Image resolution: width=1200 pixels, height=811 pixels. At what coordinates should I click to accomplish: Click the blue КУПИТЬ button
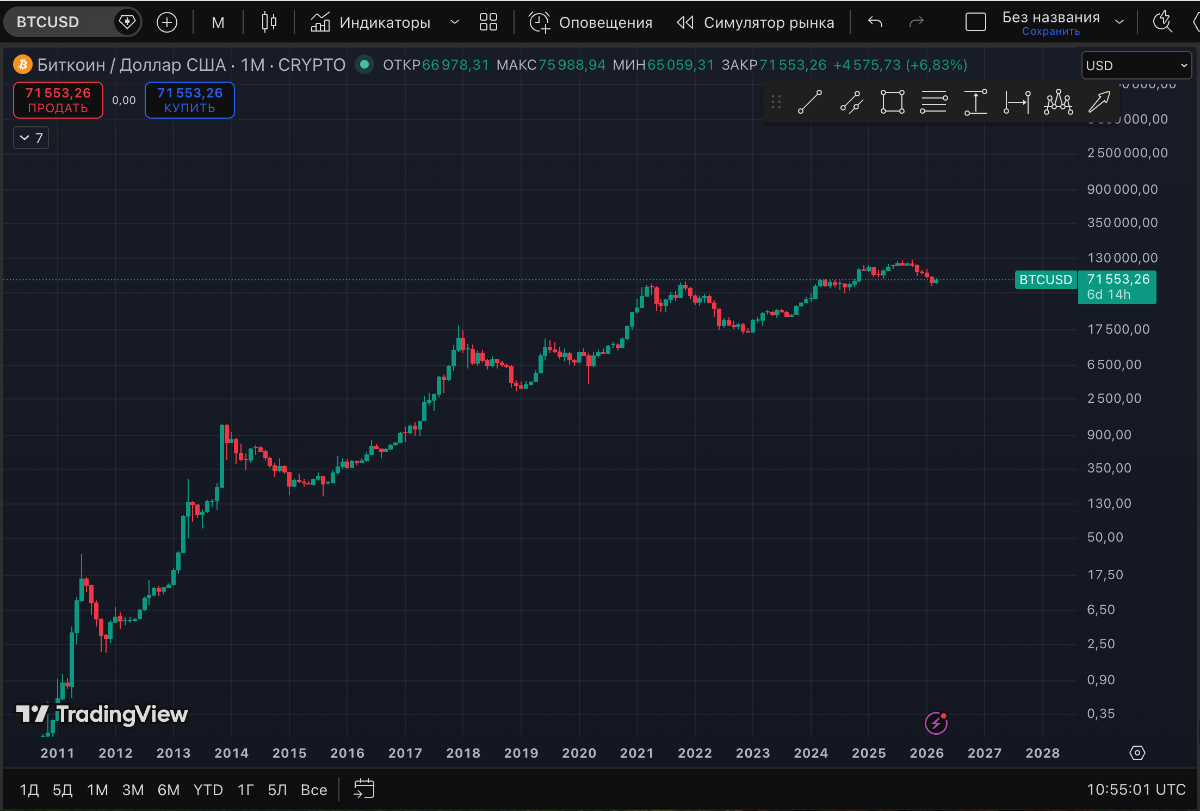click(x=189, y=100)
